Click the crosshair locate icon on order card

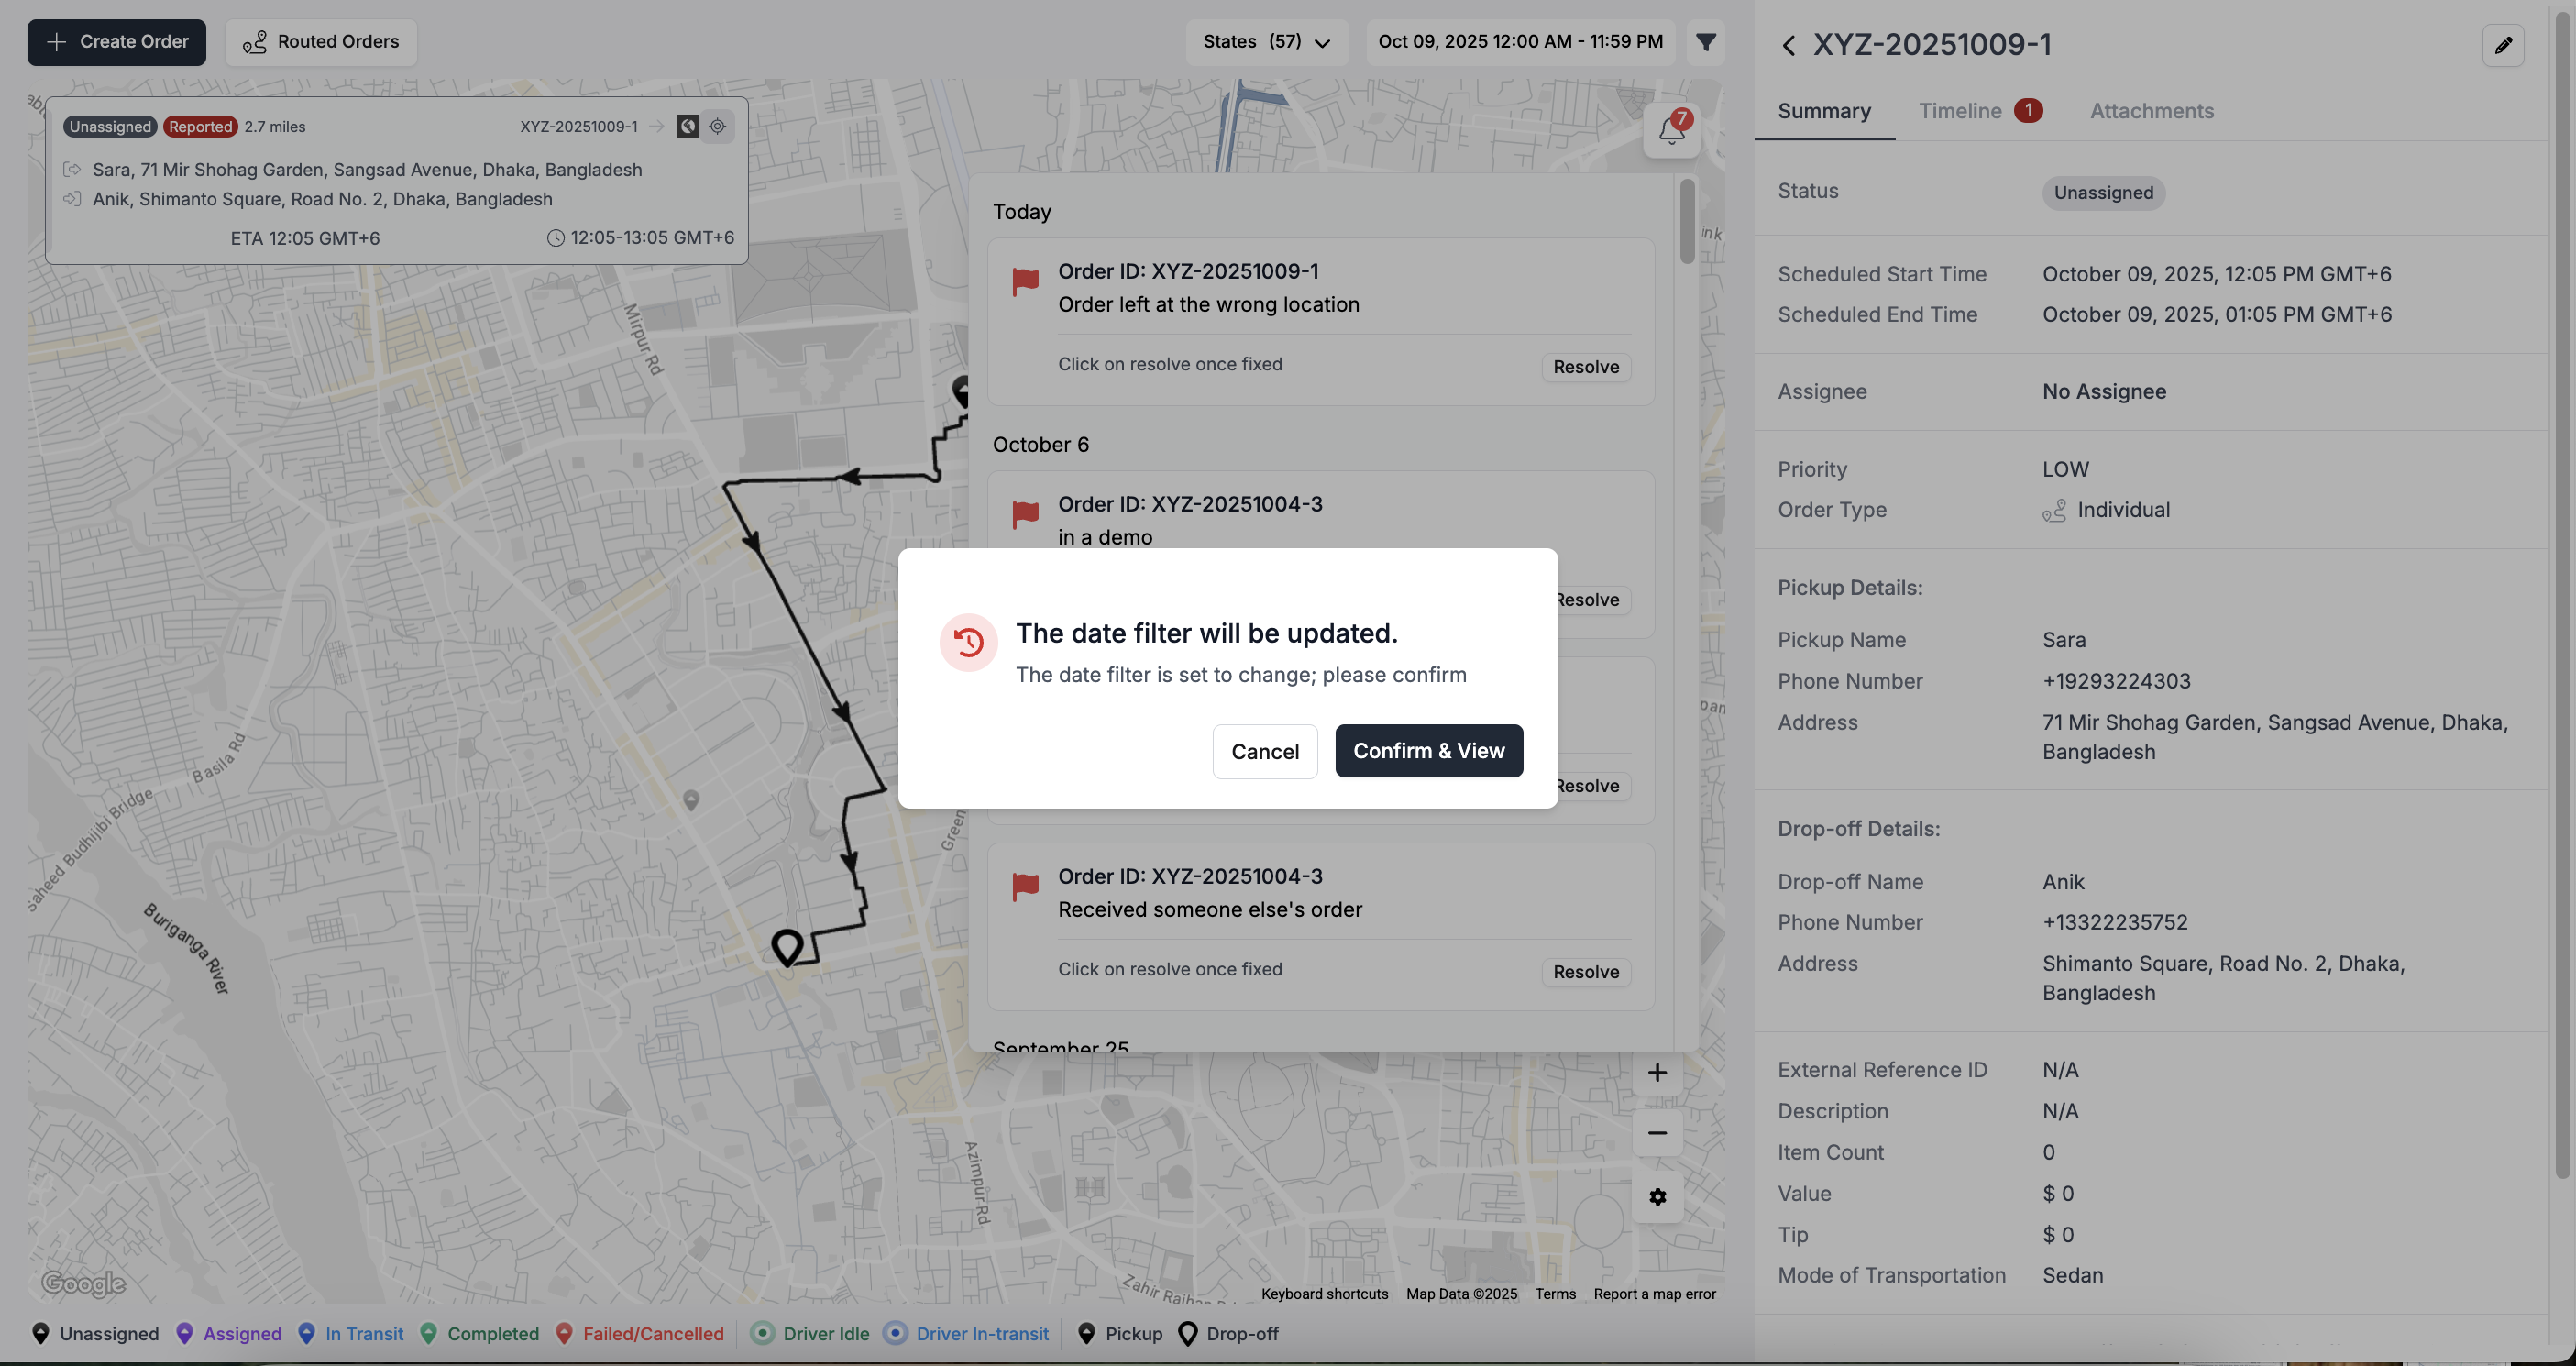click(718, 126)
